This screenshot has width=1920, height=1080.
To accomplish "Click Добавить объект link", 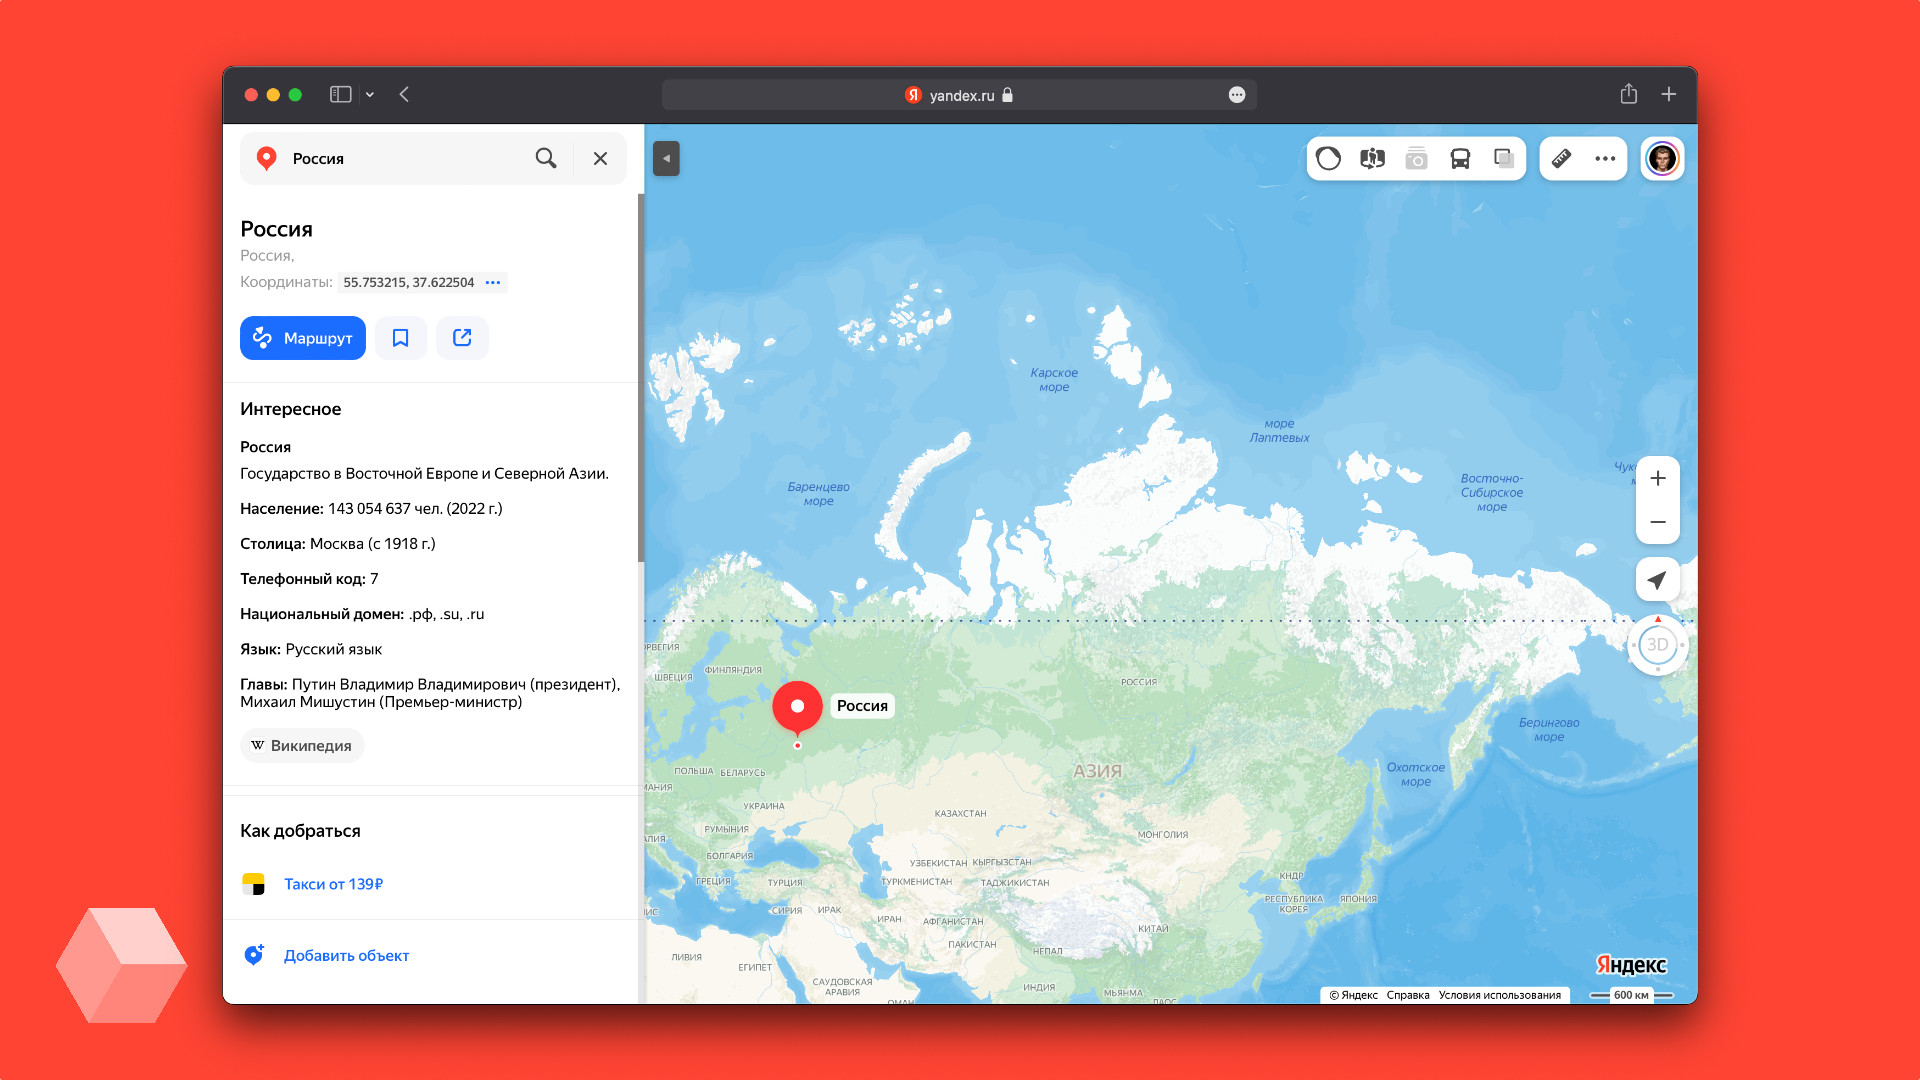I will [x=346, y=956].
